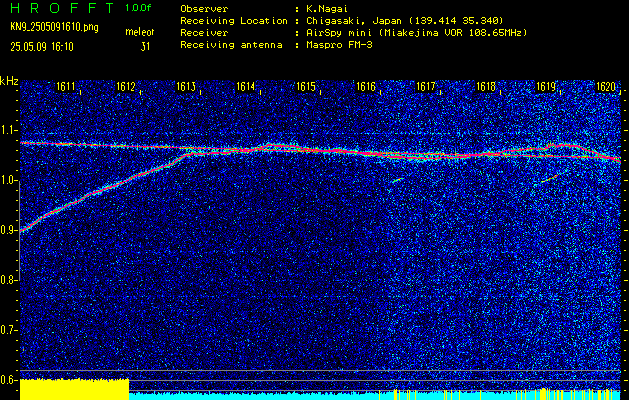Image resolution: width=629 pixels, height=400 pixels.
Task: Click the short meteor echo streak after 1616
Action: click(398, 180)
